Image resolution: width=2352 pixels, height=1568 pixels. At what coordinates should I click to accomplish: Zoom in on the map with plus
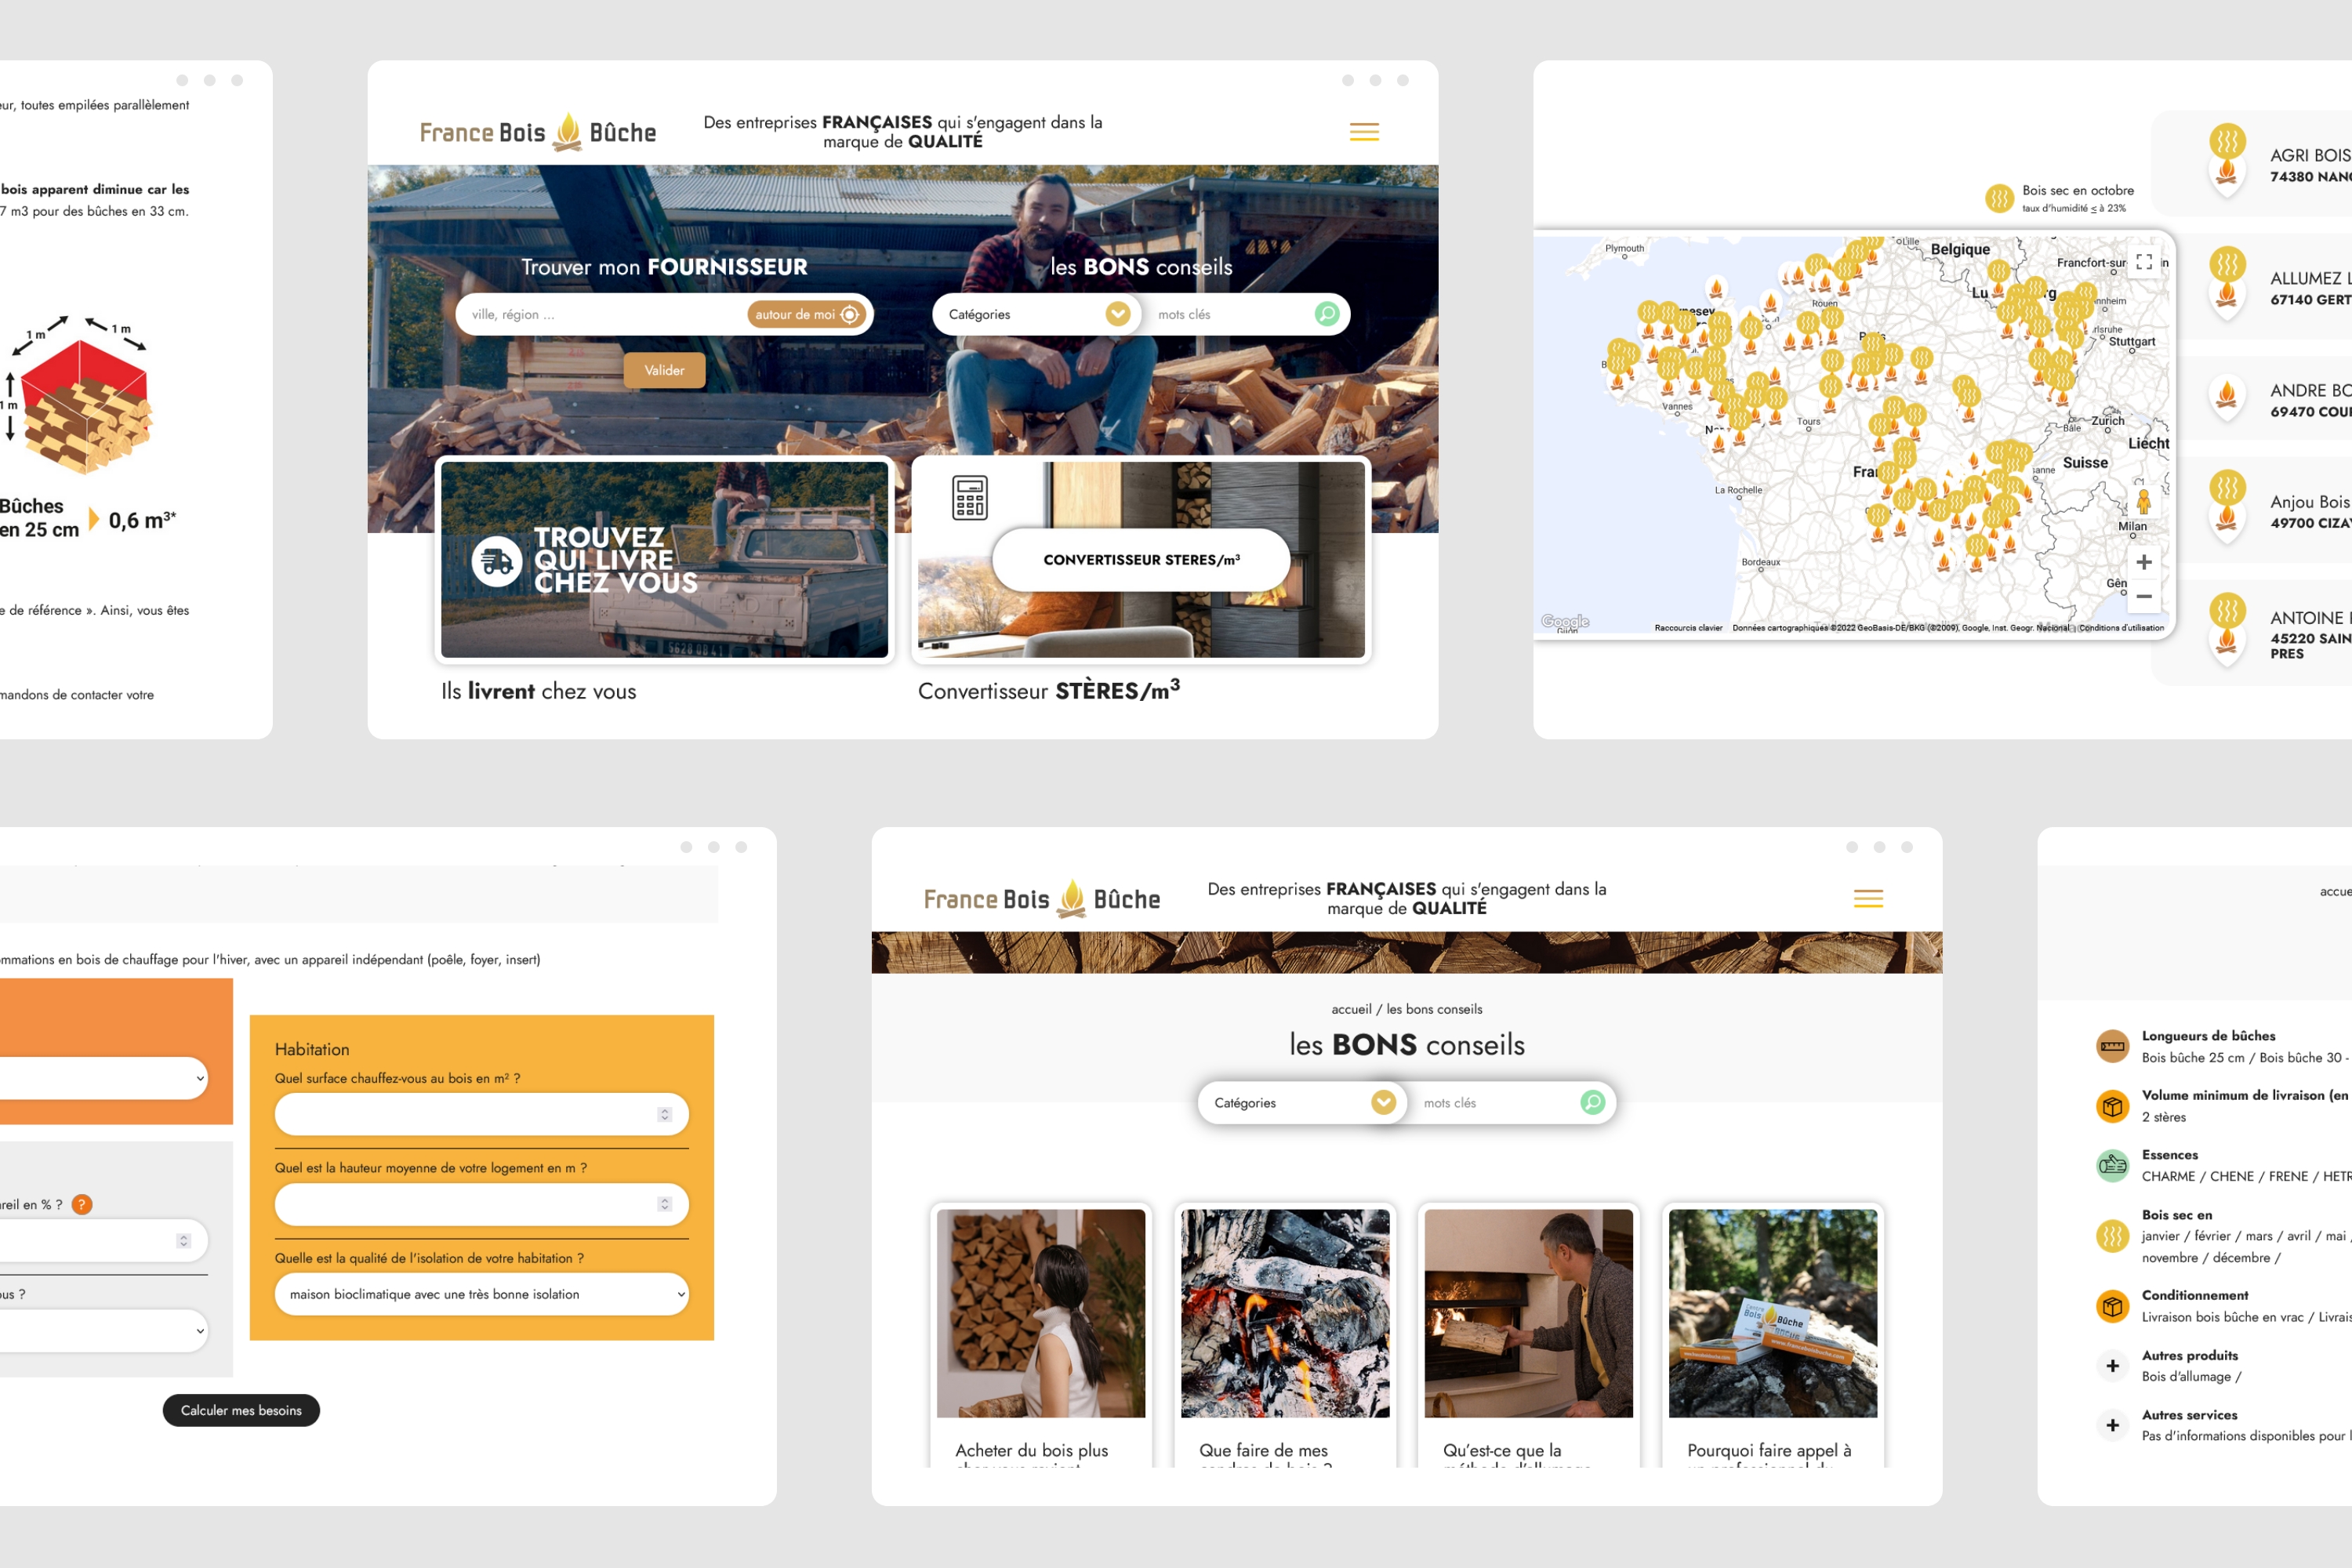(2143, 562)
